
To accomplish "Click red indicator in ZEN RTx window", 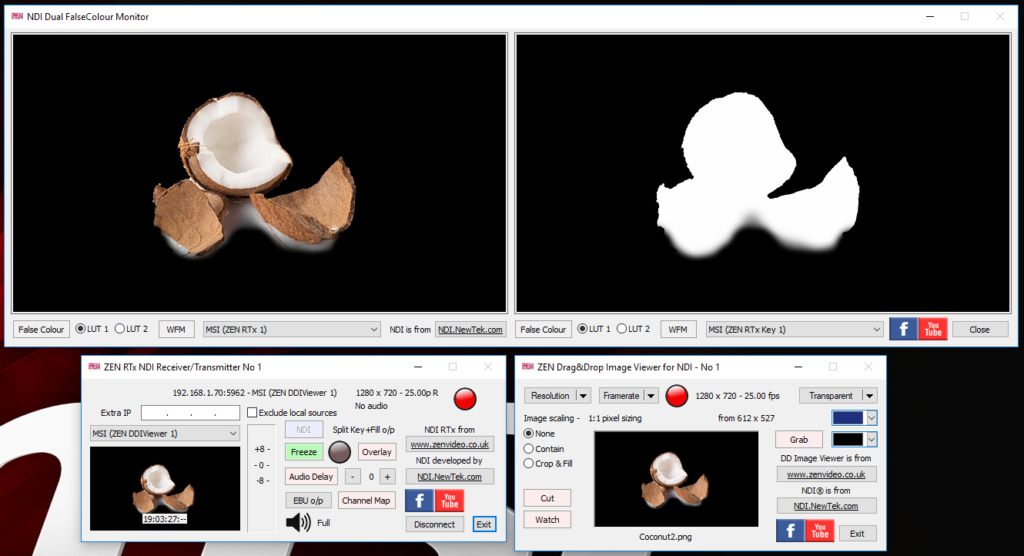I will (x=465, y=399).
